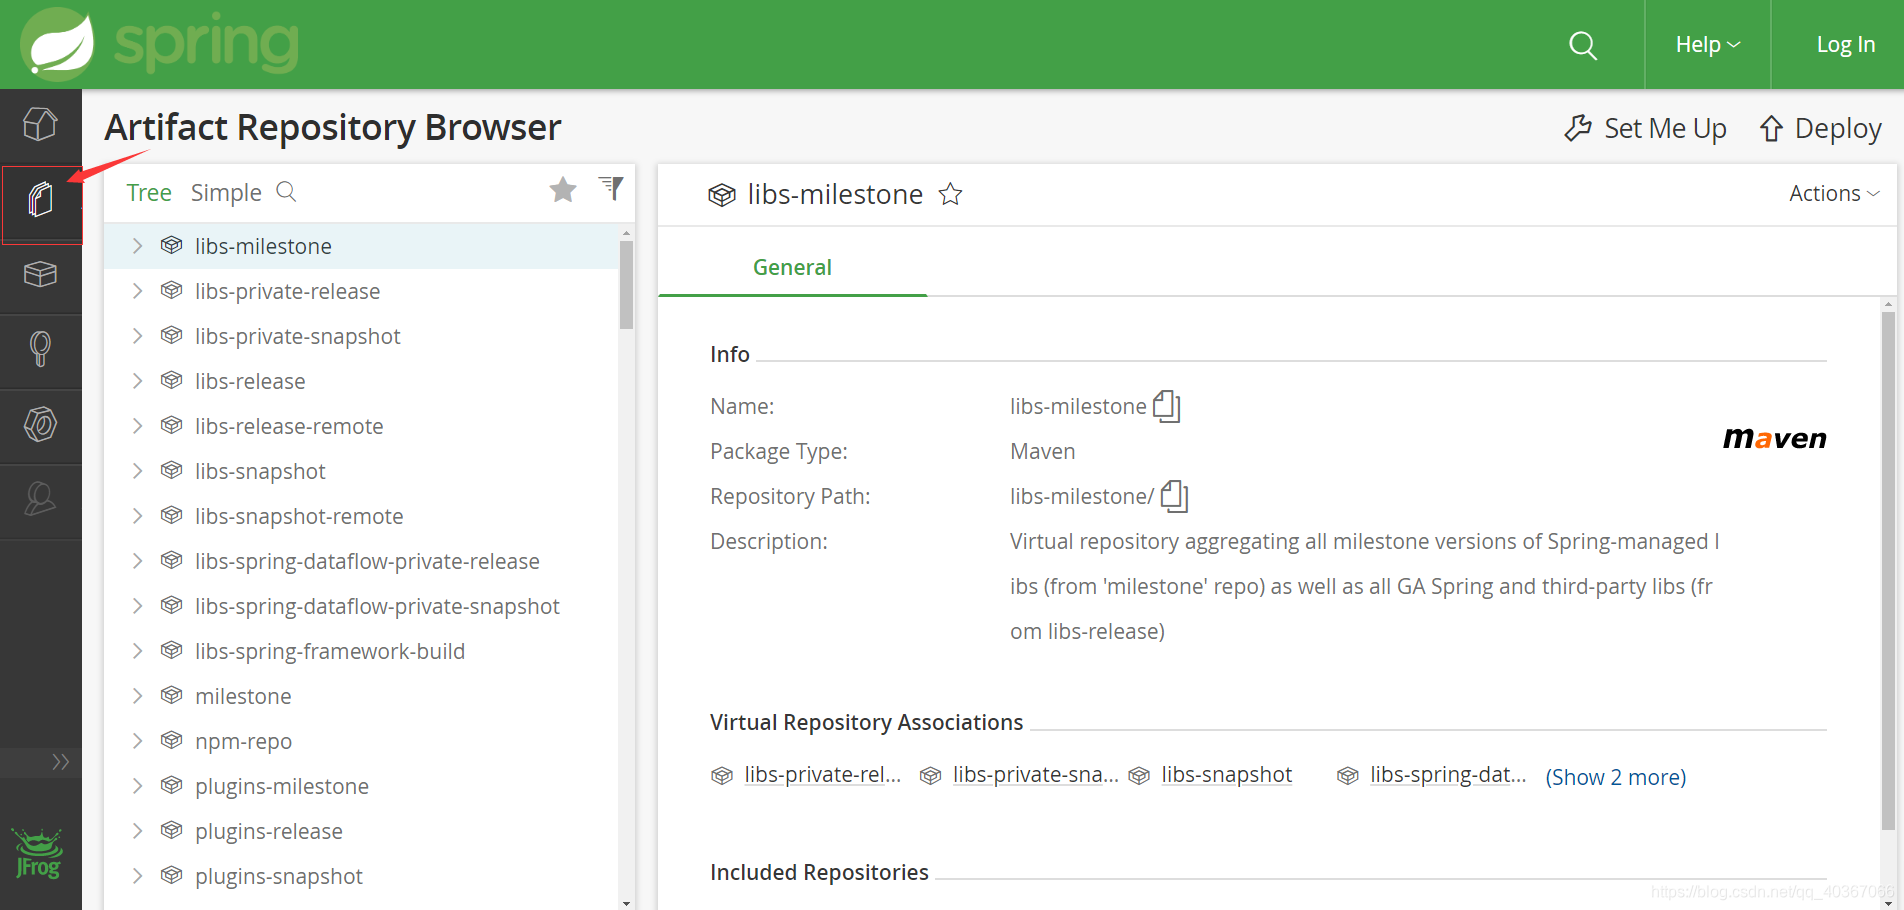
Task: Switch to Tree view
Action: [149, 192]
